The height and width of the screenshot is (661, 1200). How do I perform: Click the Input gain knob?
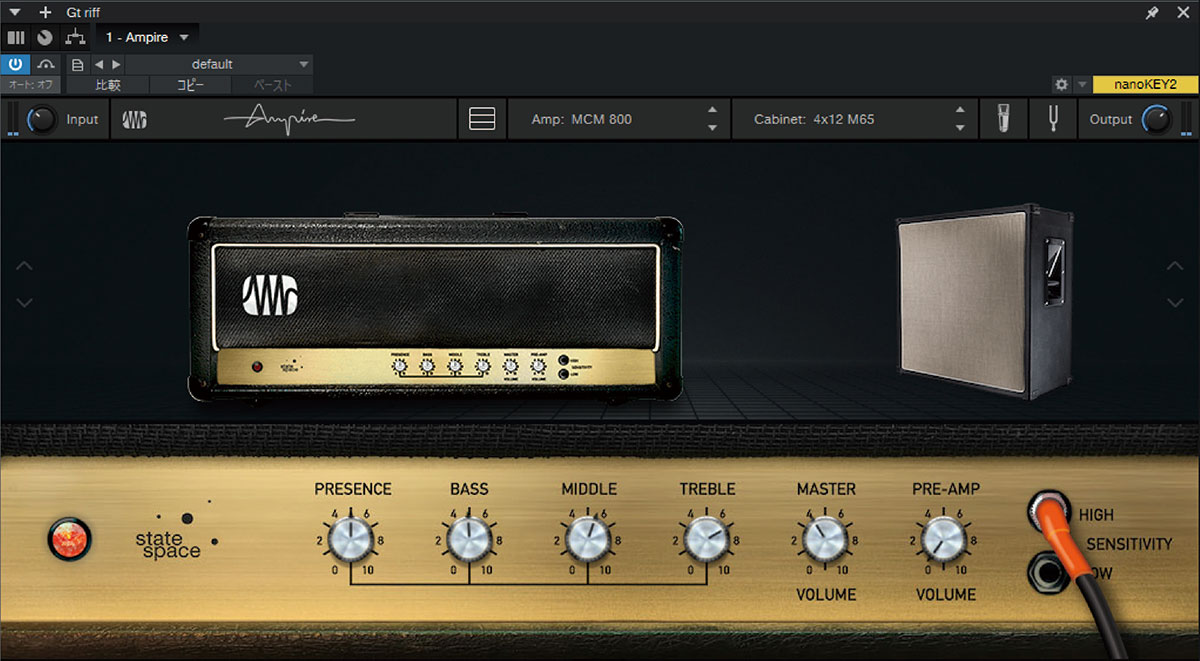point(42,120)
